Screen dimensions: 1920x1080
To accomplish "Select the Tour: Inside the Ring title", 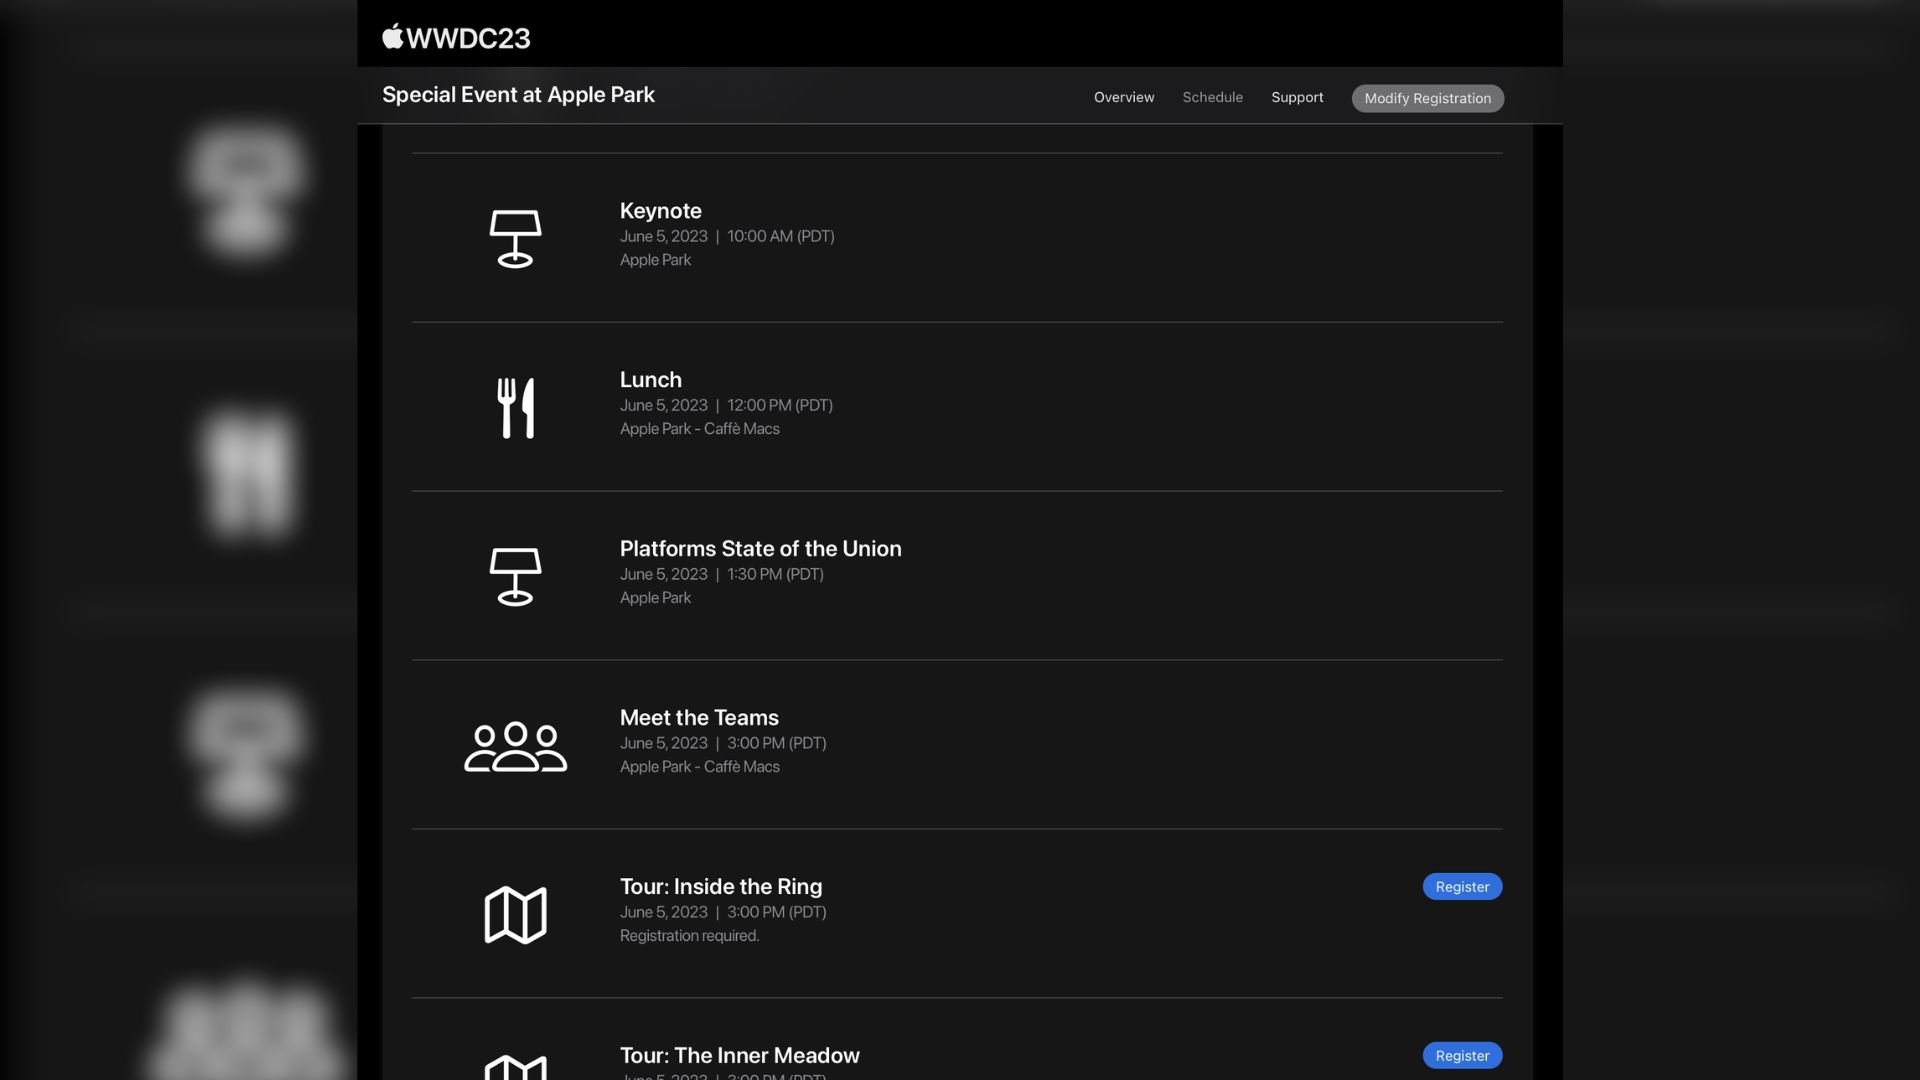I will [721, 887].
